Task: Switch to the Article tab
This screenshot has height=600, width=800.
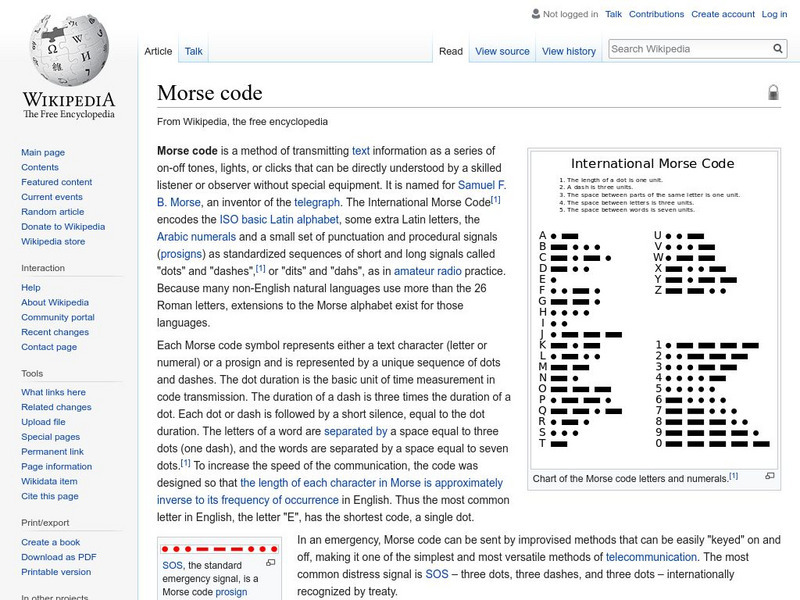Action: click(158, 51)
